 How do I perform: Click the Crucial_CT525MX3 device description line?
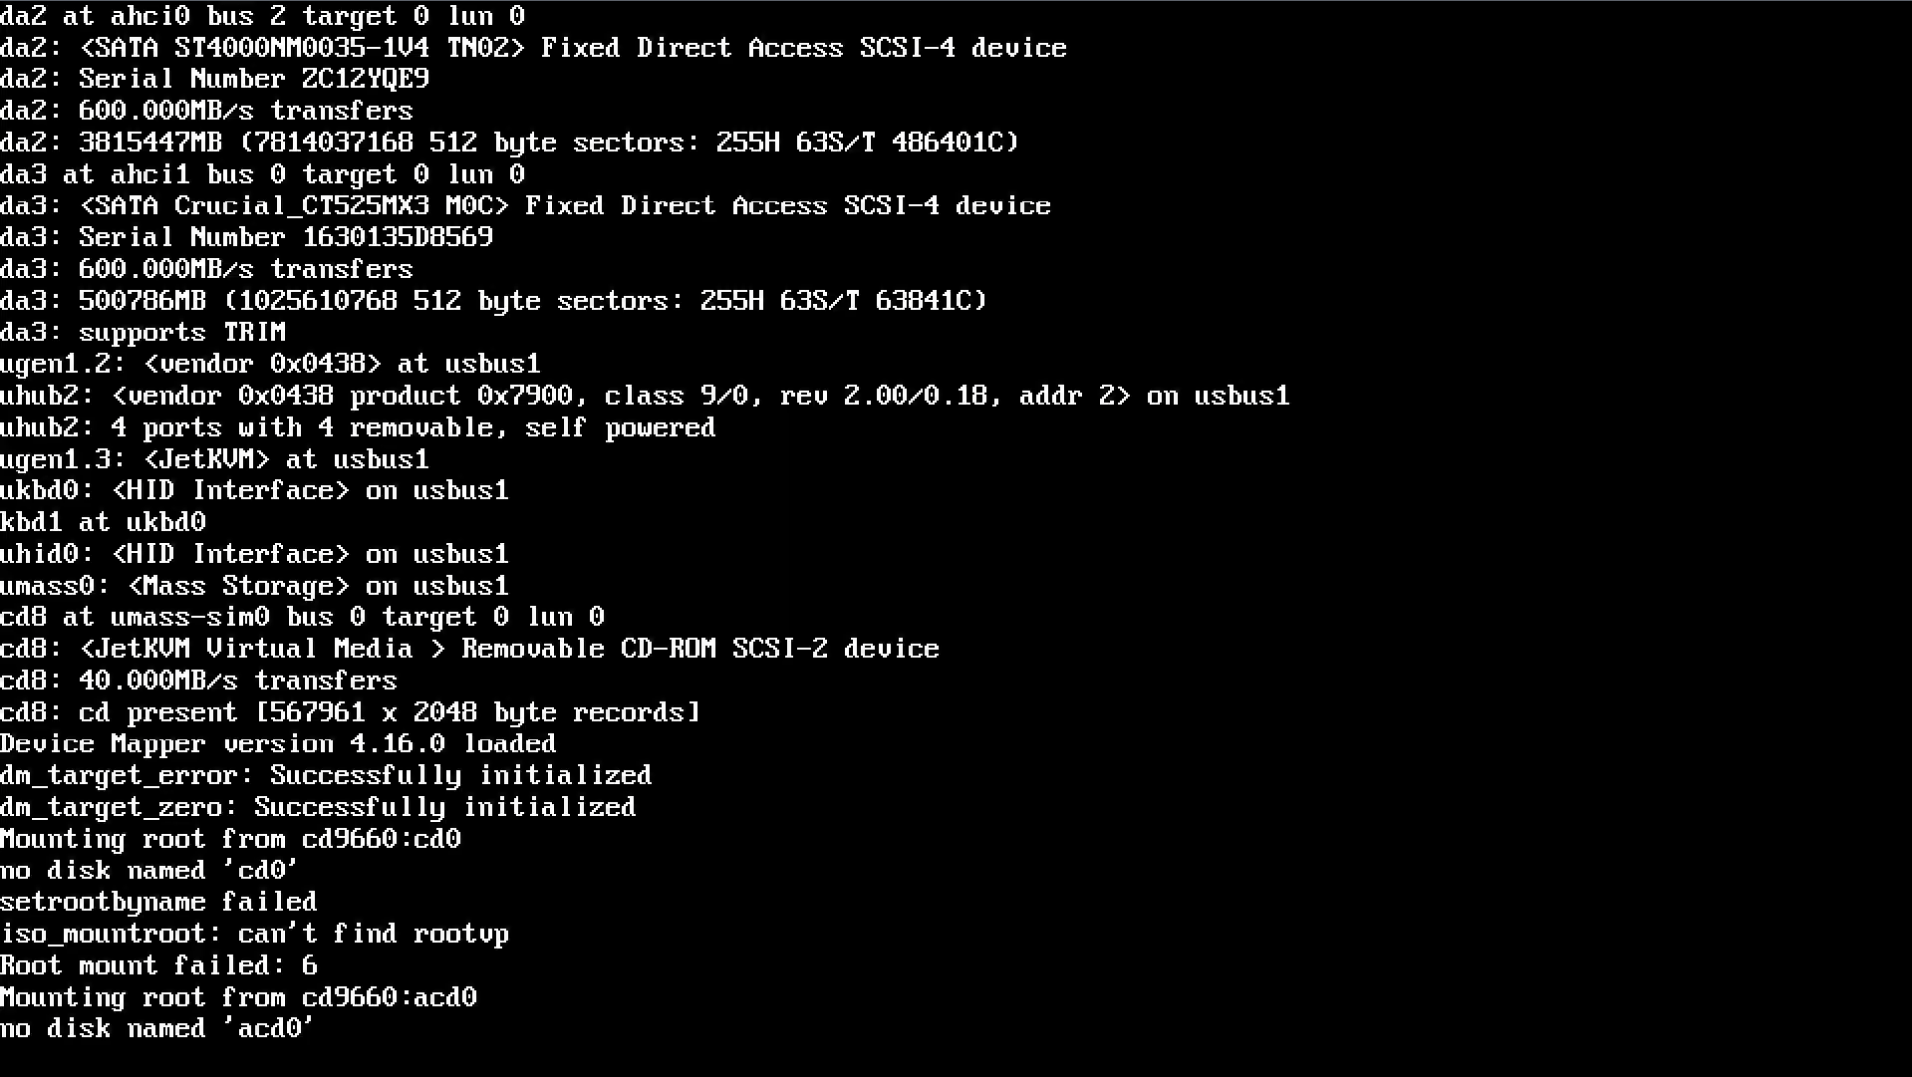click(x=526, y=206)
